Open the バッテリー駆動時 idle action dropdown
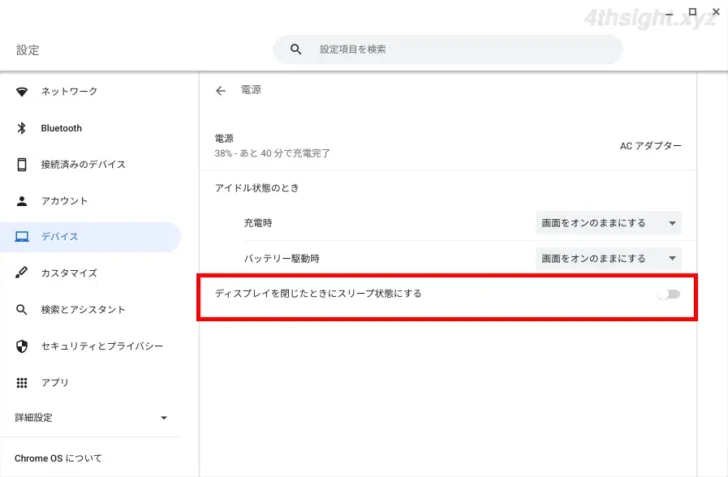The image size is (728, 477). point(609,258)
